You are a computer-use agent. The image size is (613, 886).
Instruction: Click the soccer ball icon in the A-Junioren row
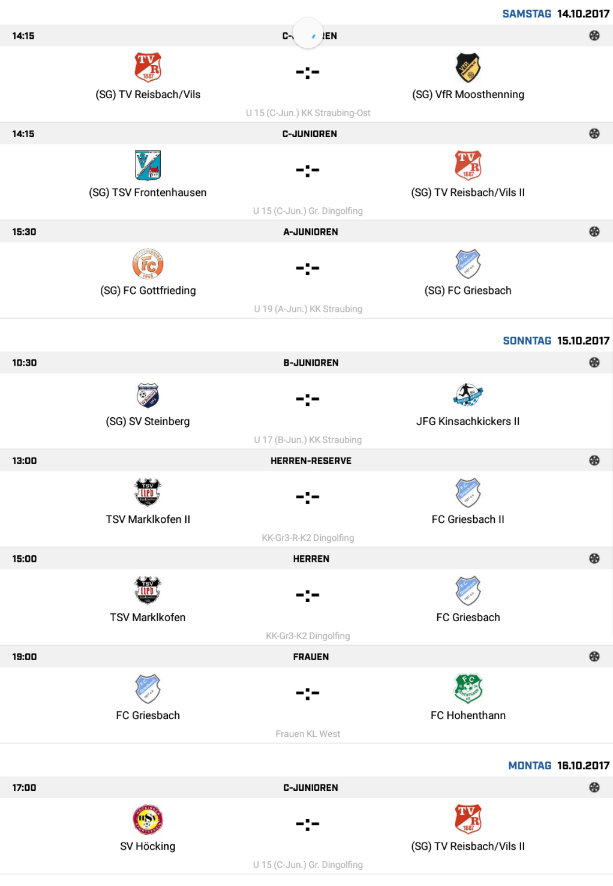(x=594, y=232)
